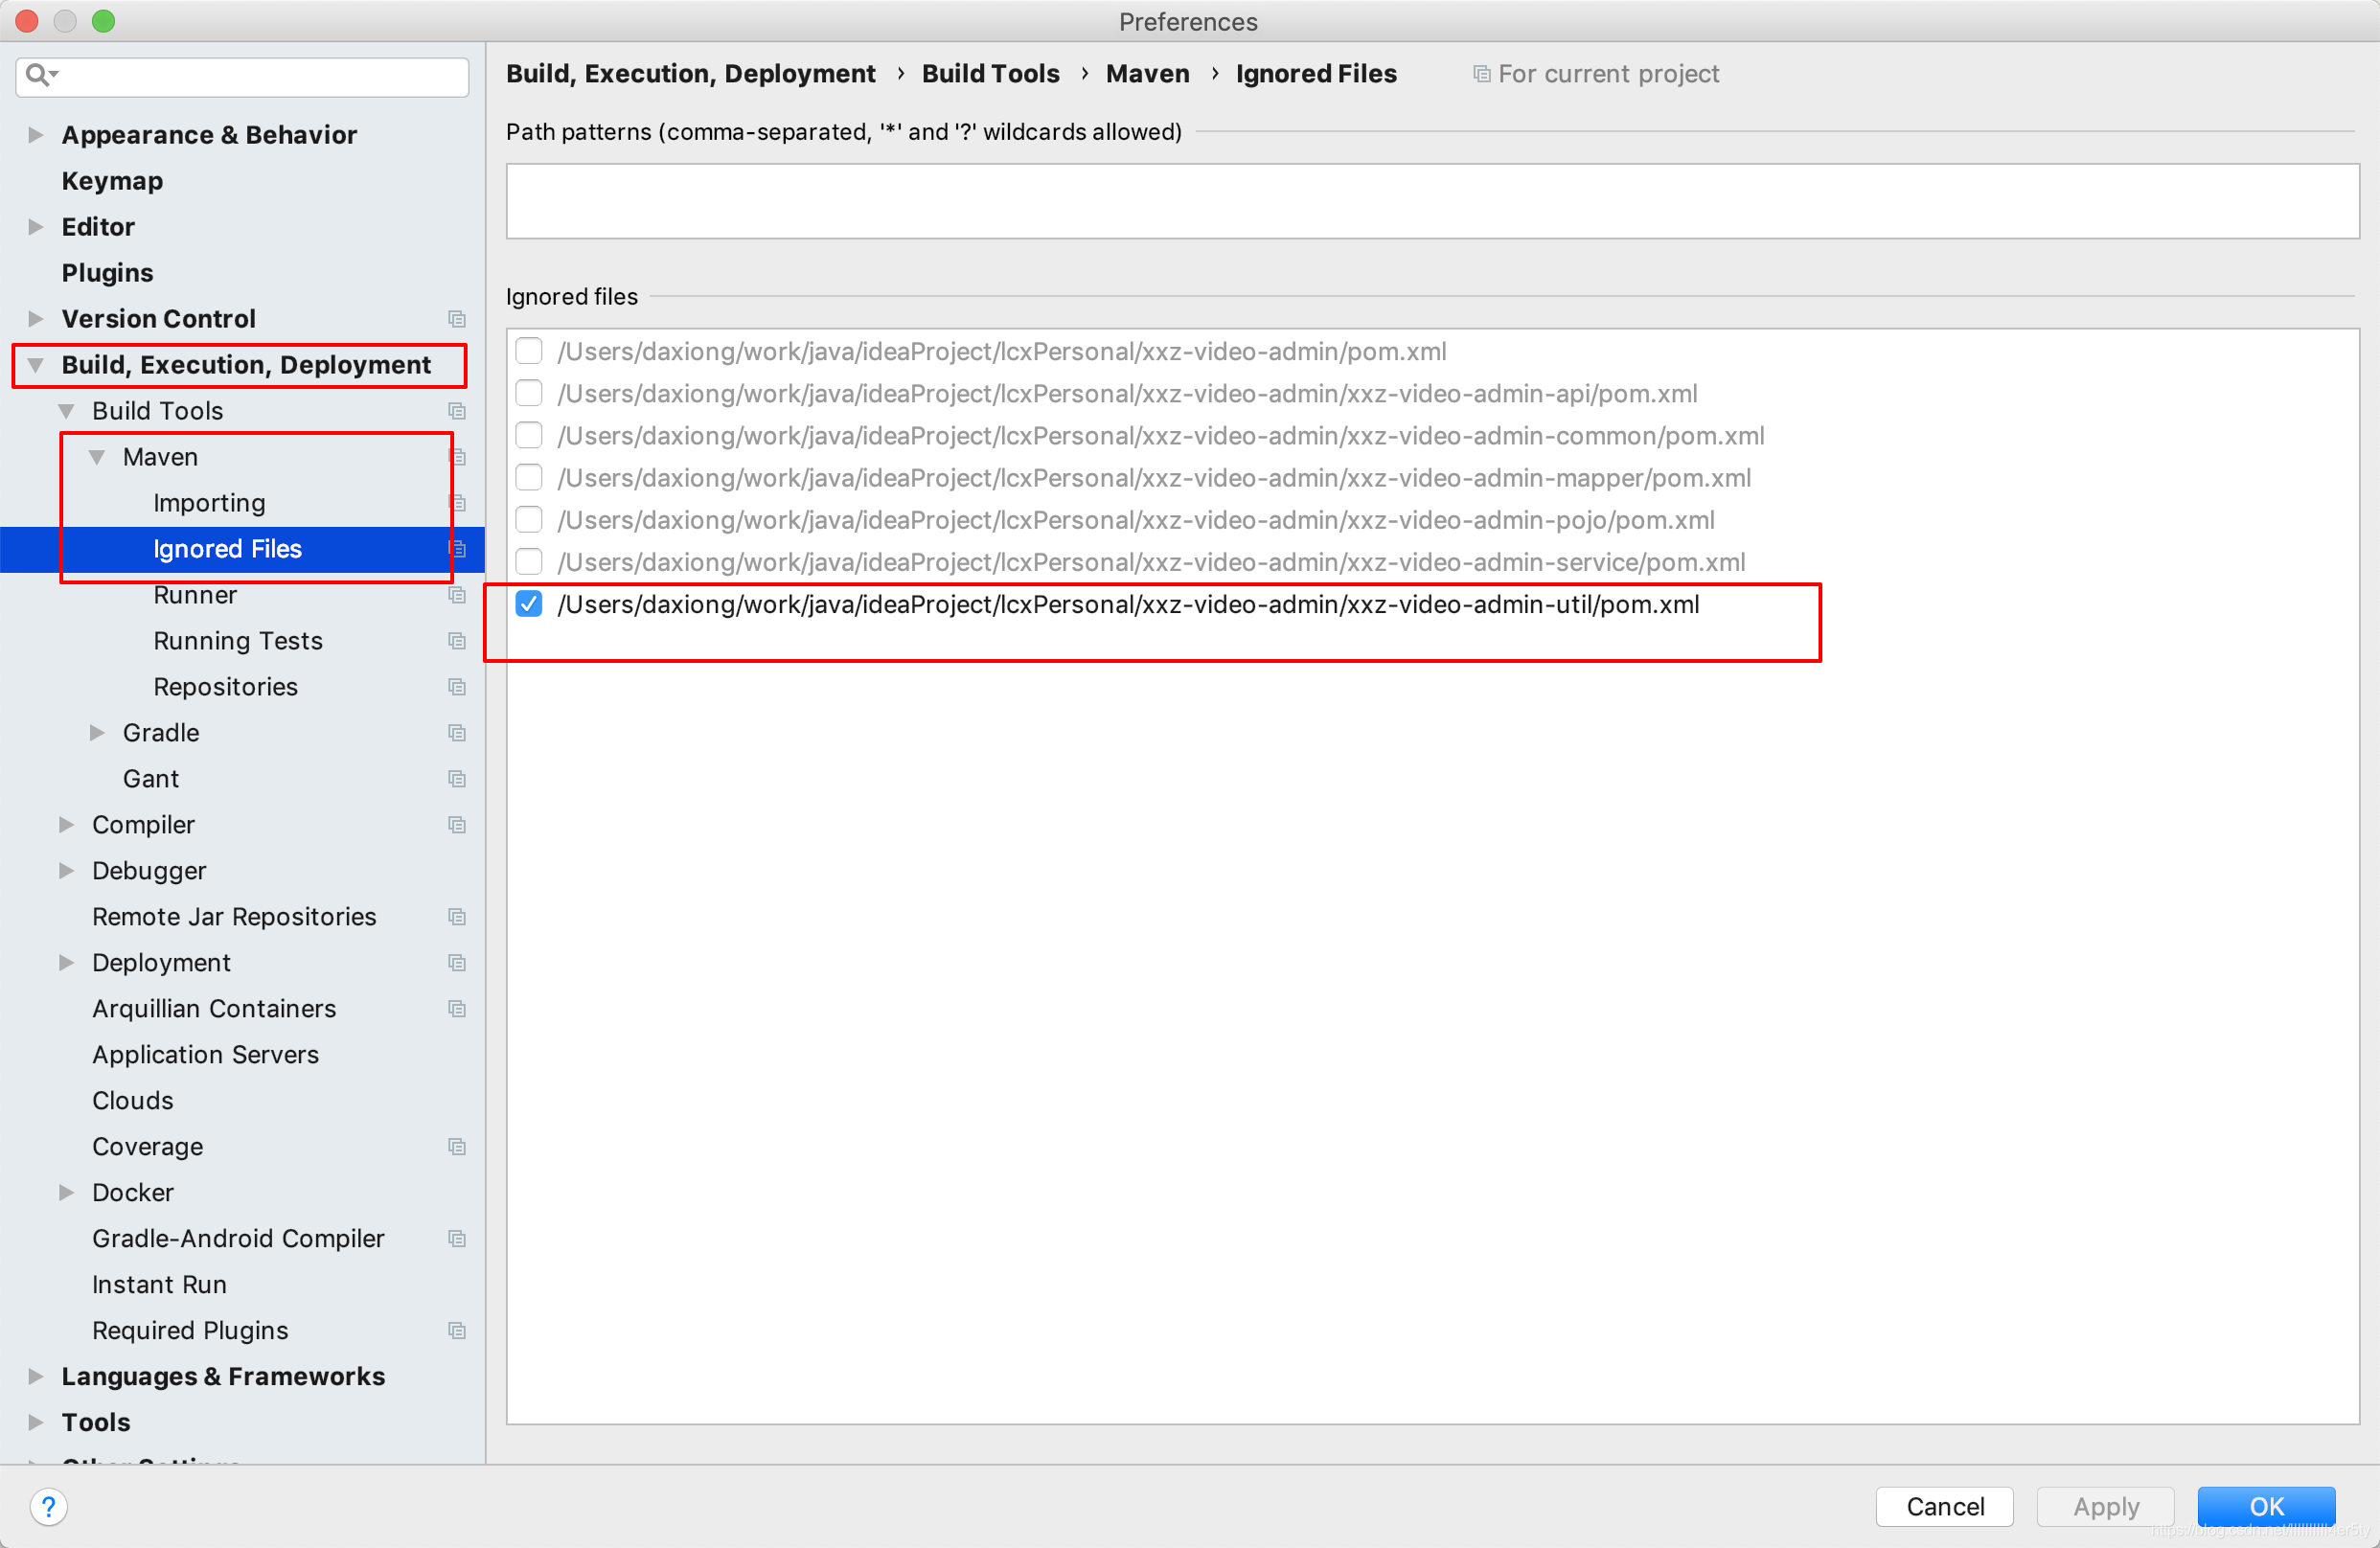Image resolution: width=2380 pixels, height=1548 pixels.
Task: Click the copy-settings icon next to Gradle
Action: tap(458, 732)
